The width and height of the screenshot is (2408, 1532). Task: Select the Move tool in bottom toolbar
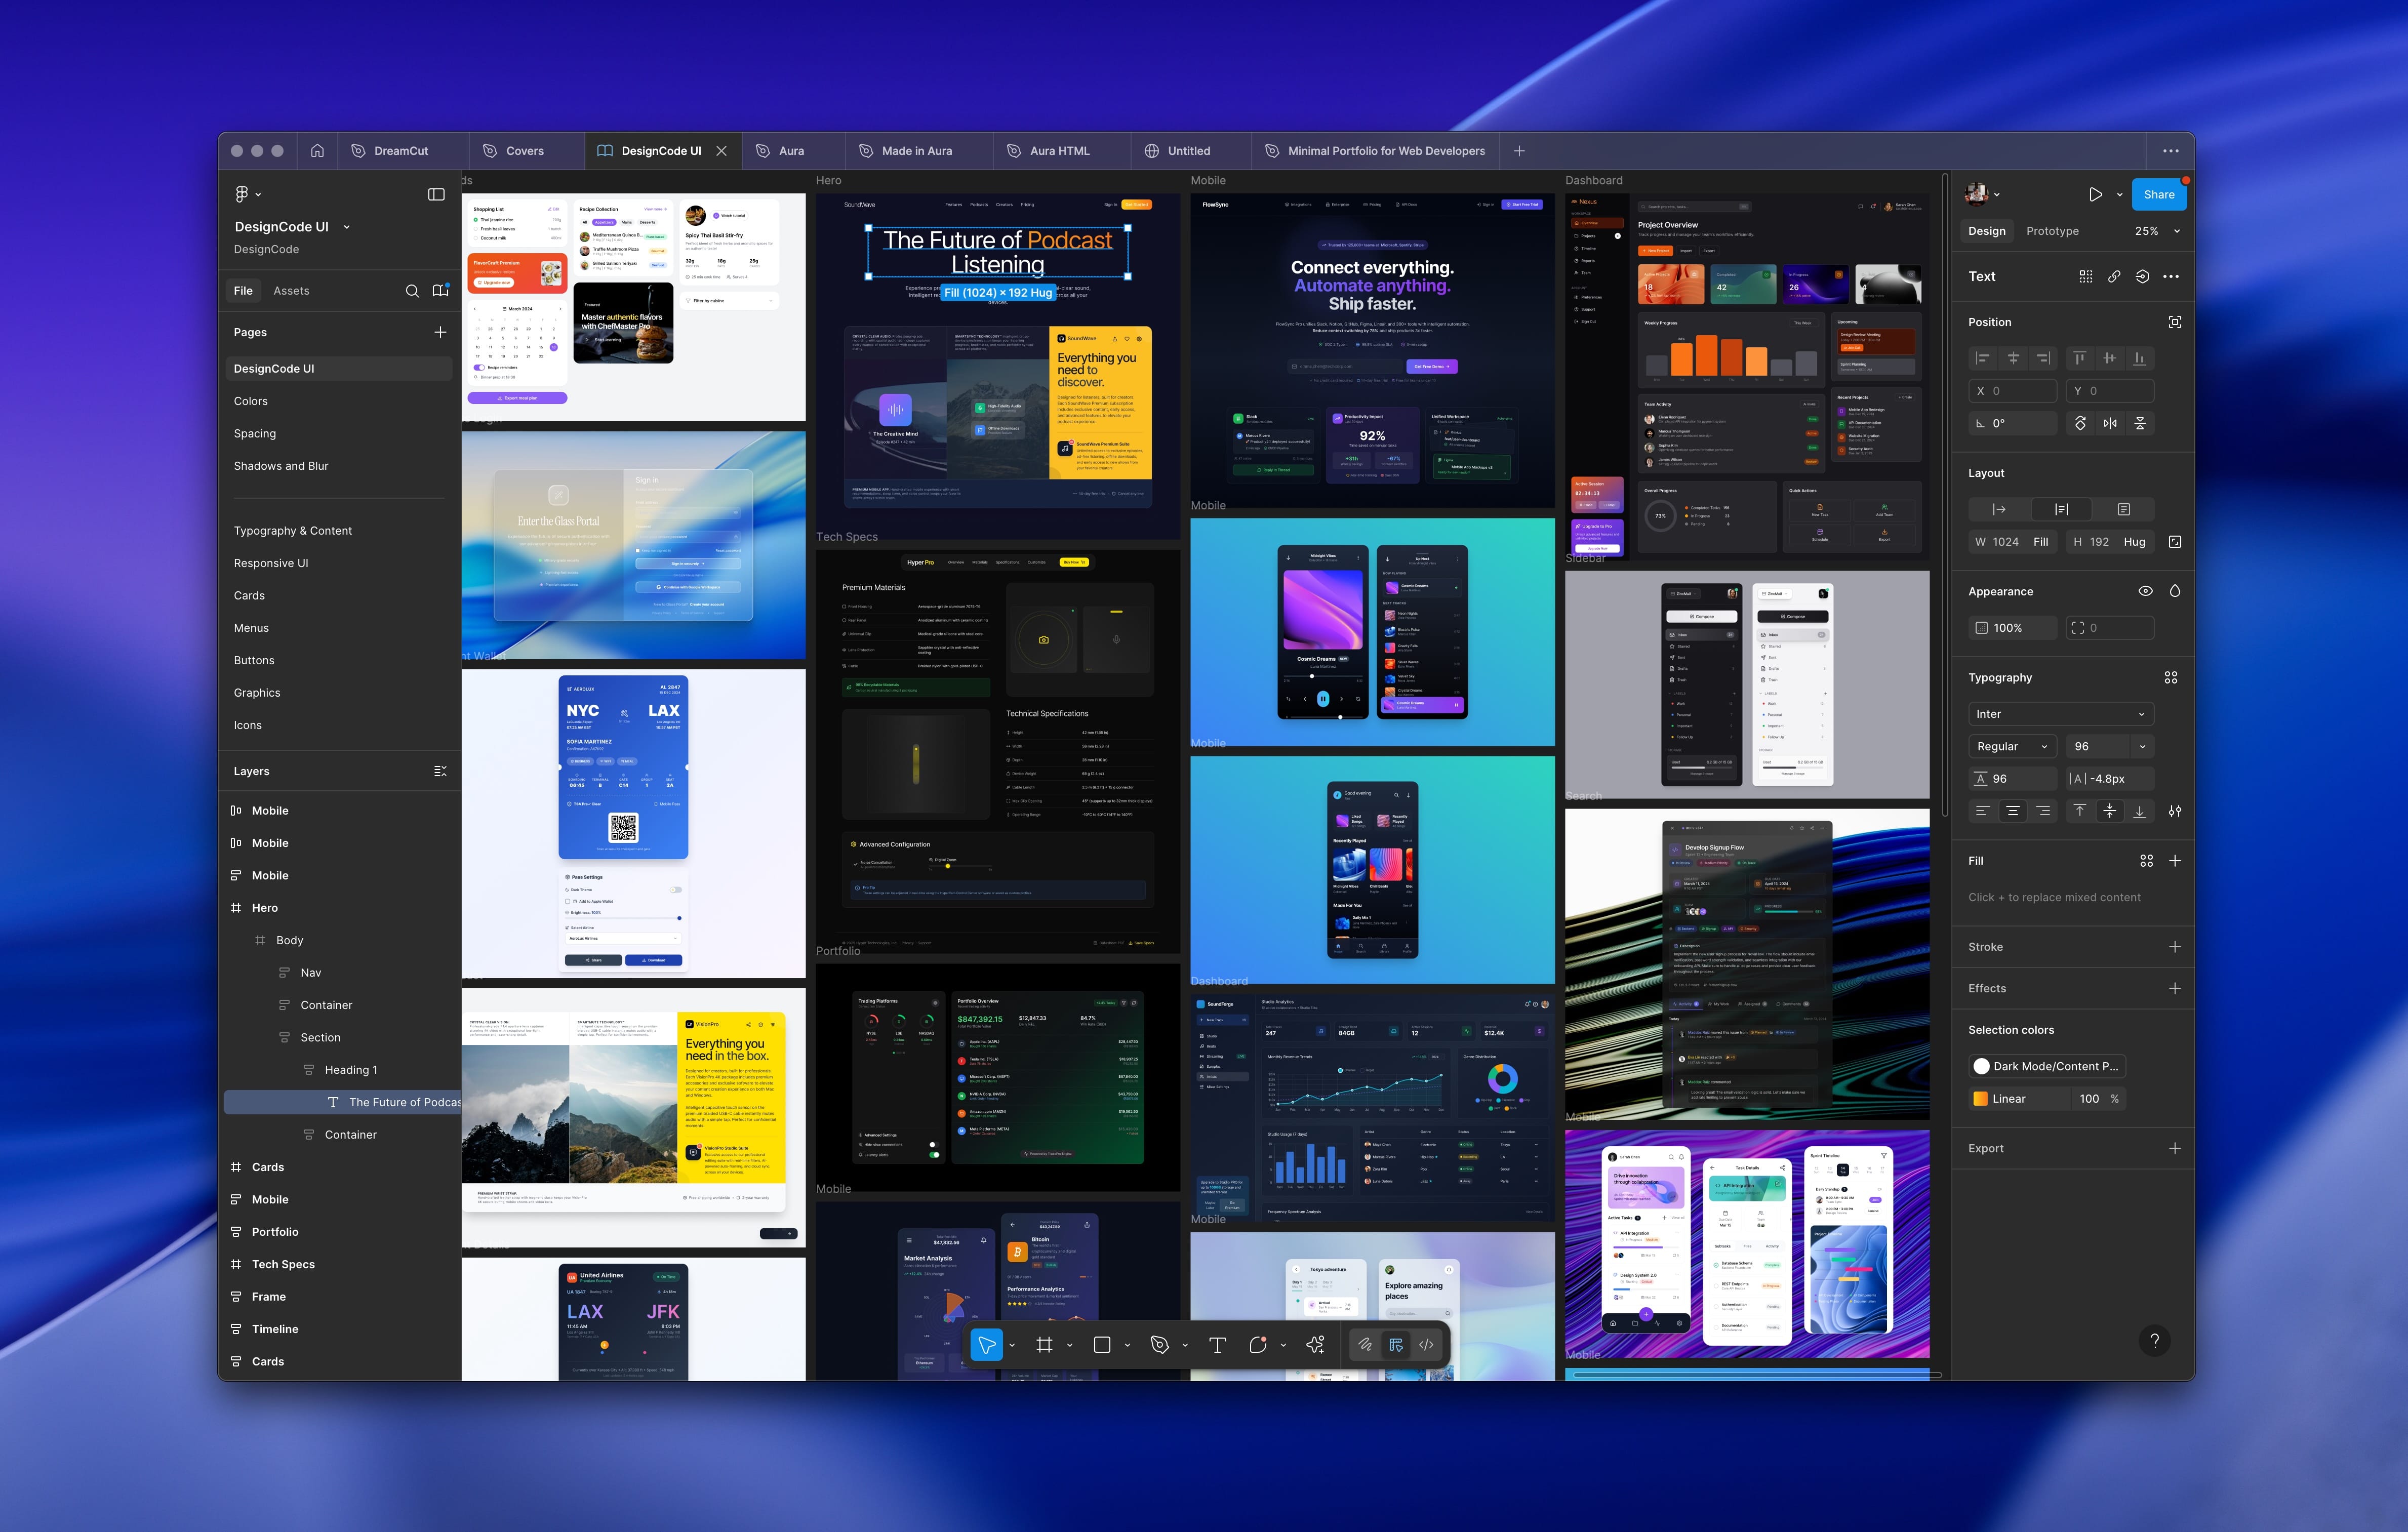pyautogui.click(x=987, y=1345)
